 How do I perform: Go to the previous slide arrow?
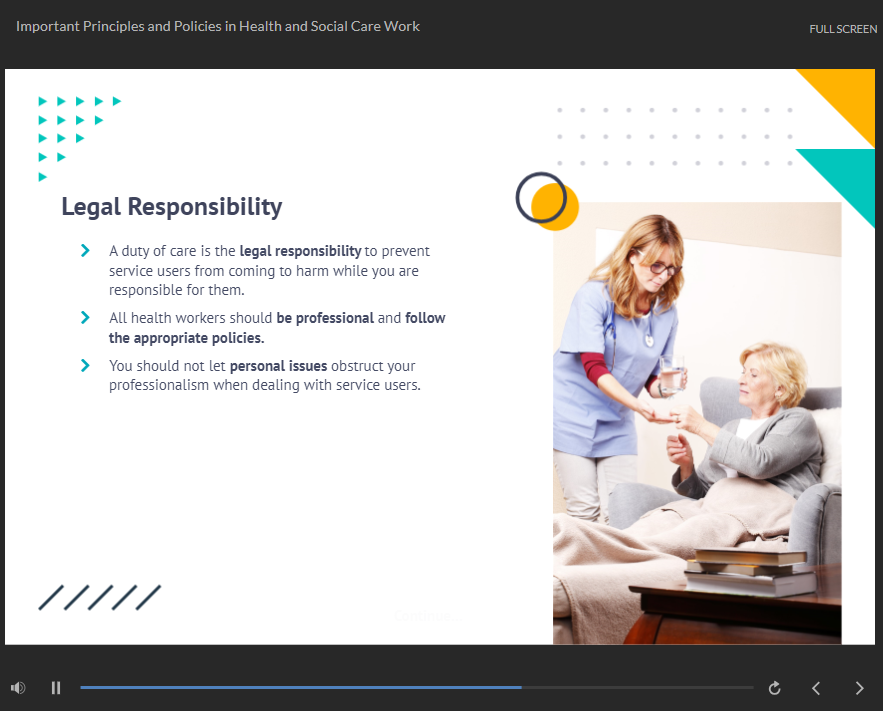click(x=816, y=688)
